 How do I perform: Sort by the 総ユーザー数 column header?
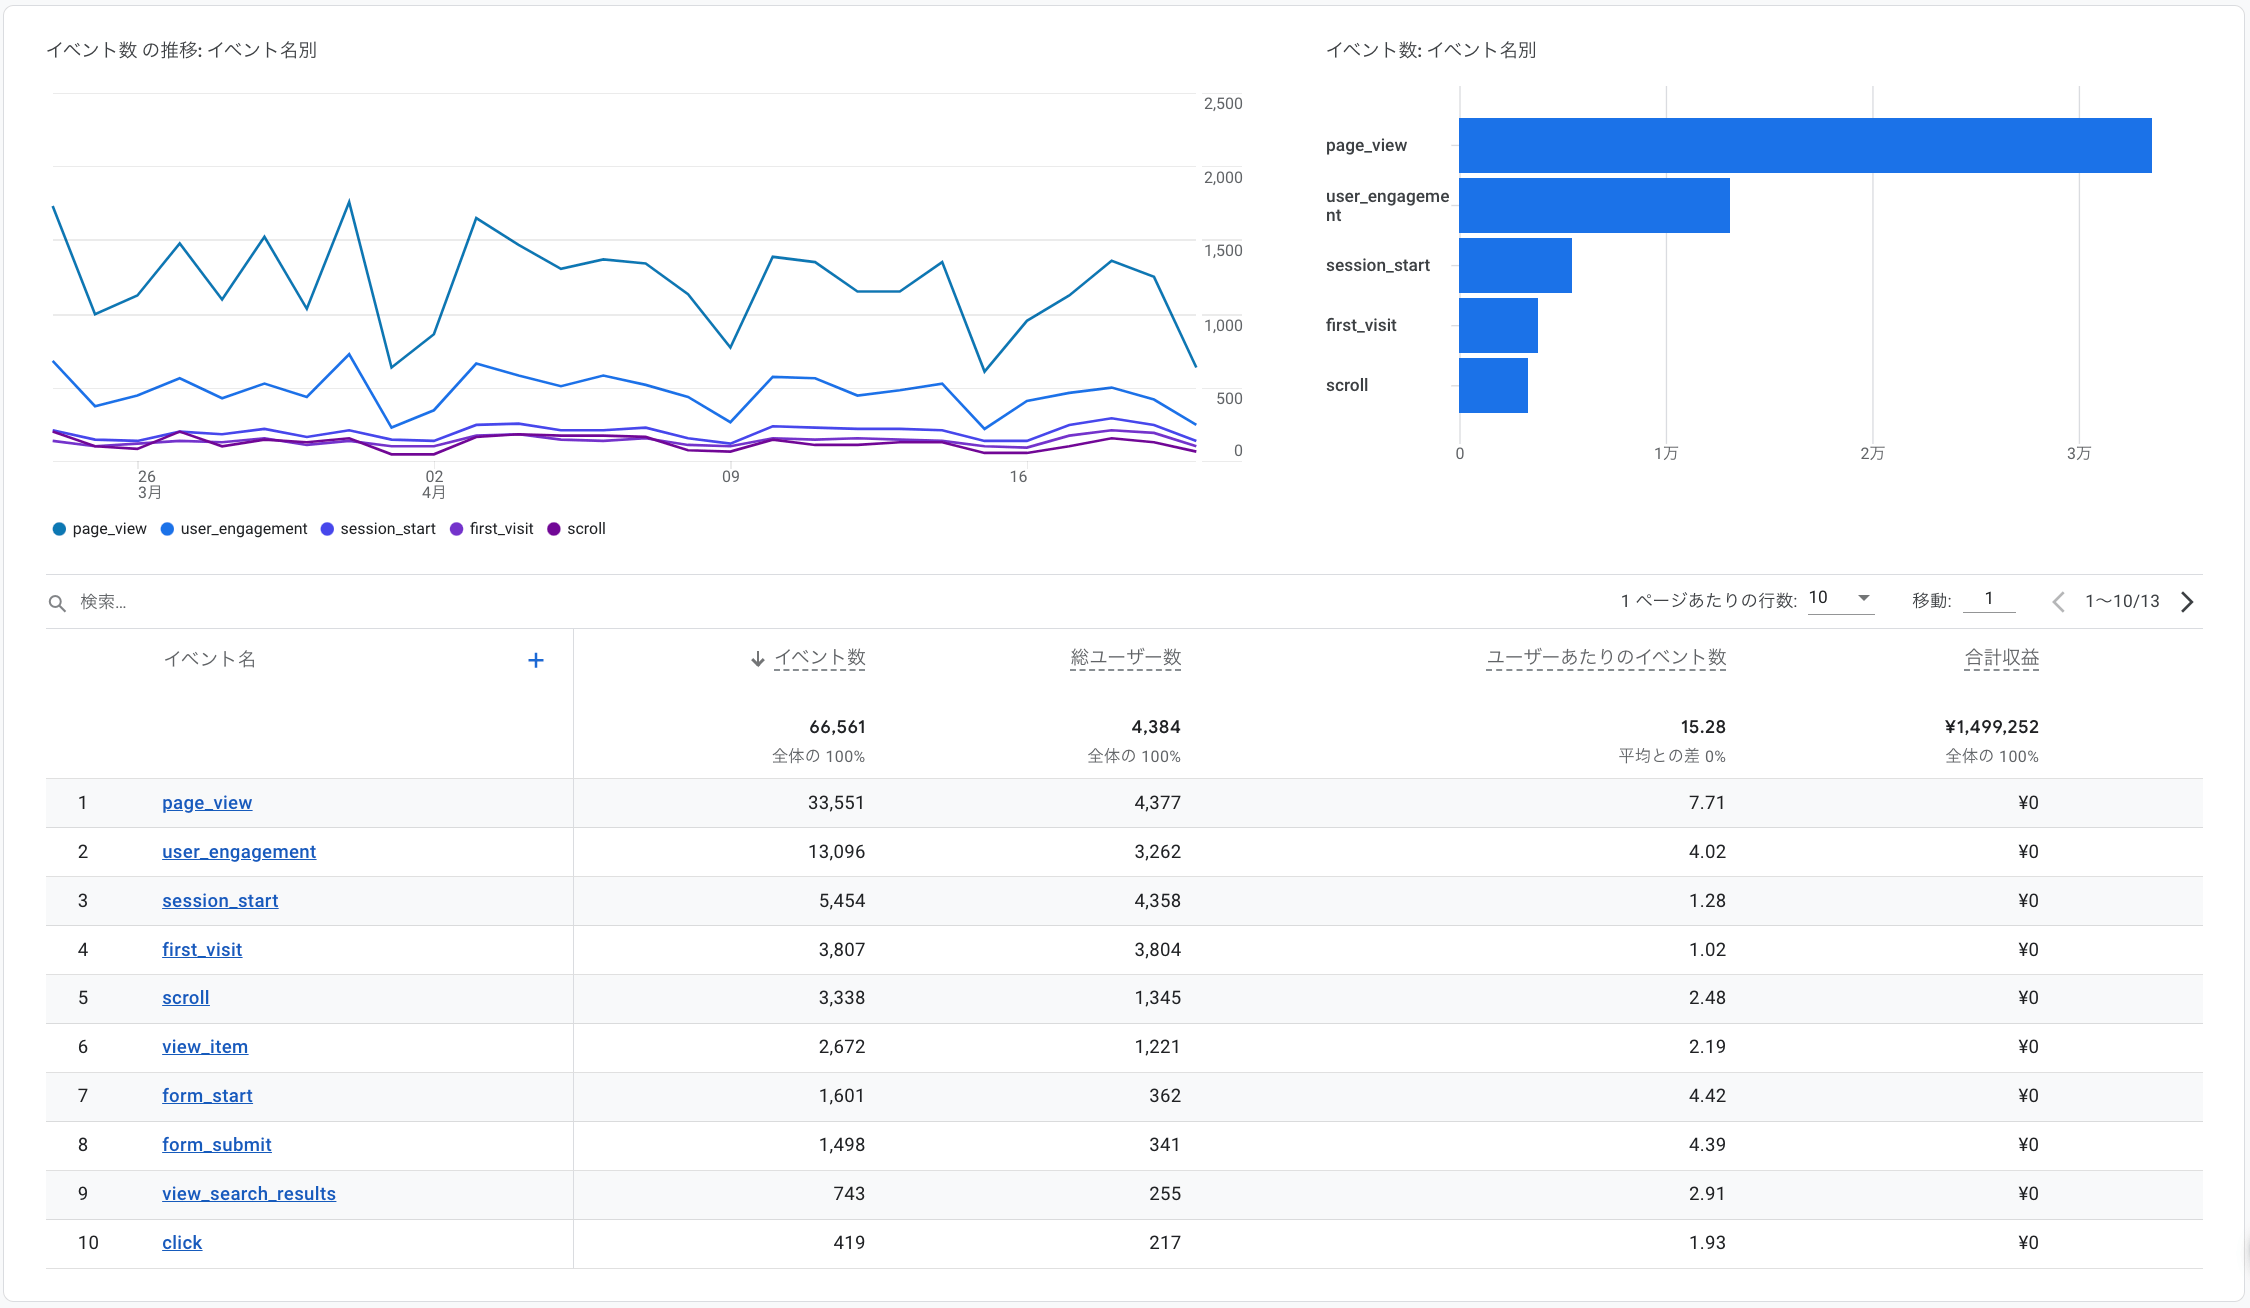pos(1125,658)
